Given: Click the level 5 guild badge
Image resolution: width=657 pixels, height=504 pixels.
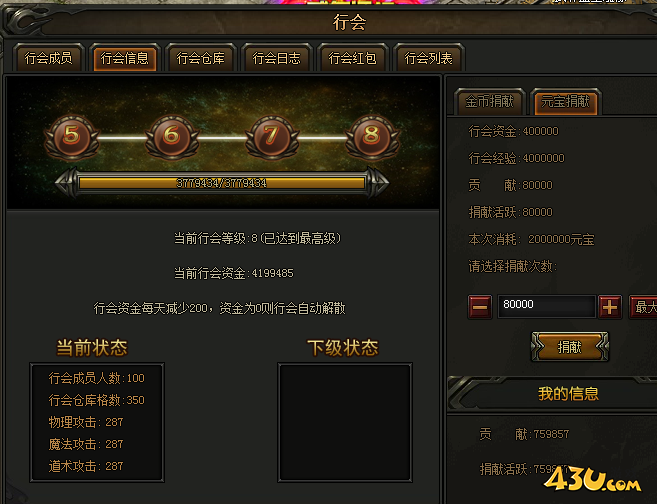Looking at the screenshot, I should [x=72, y=137].
